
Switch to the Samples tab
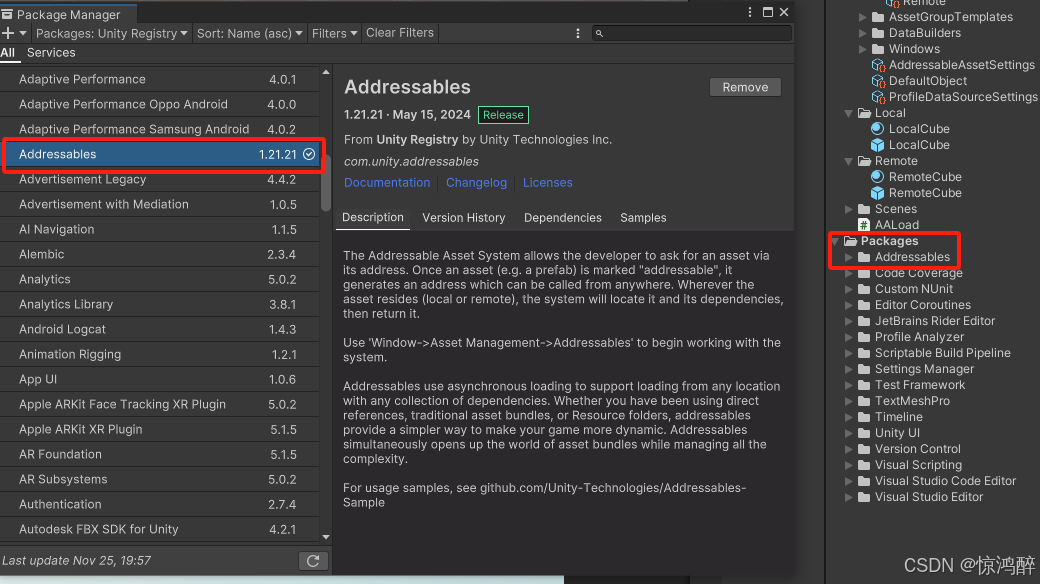[x=643, y=218]
